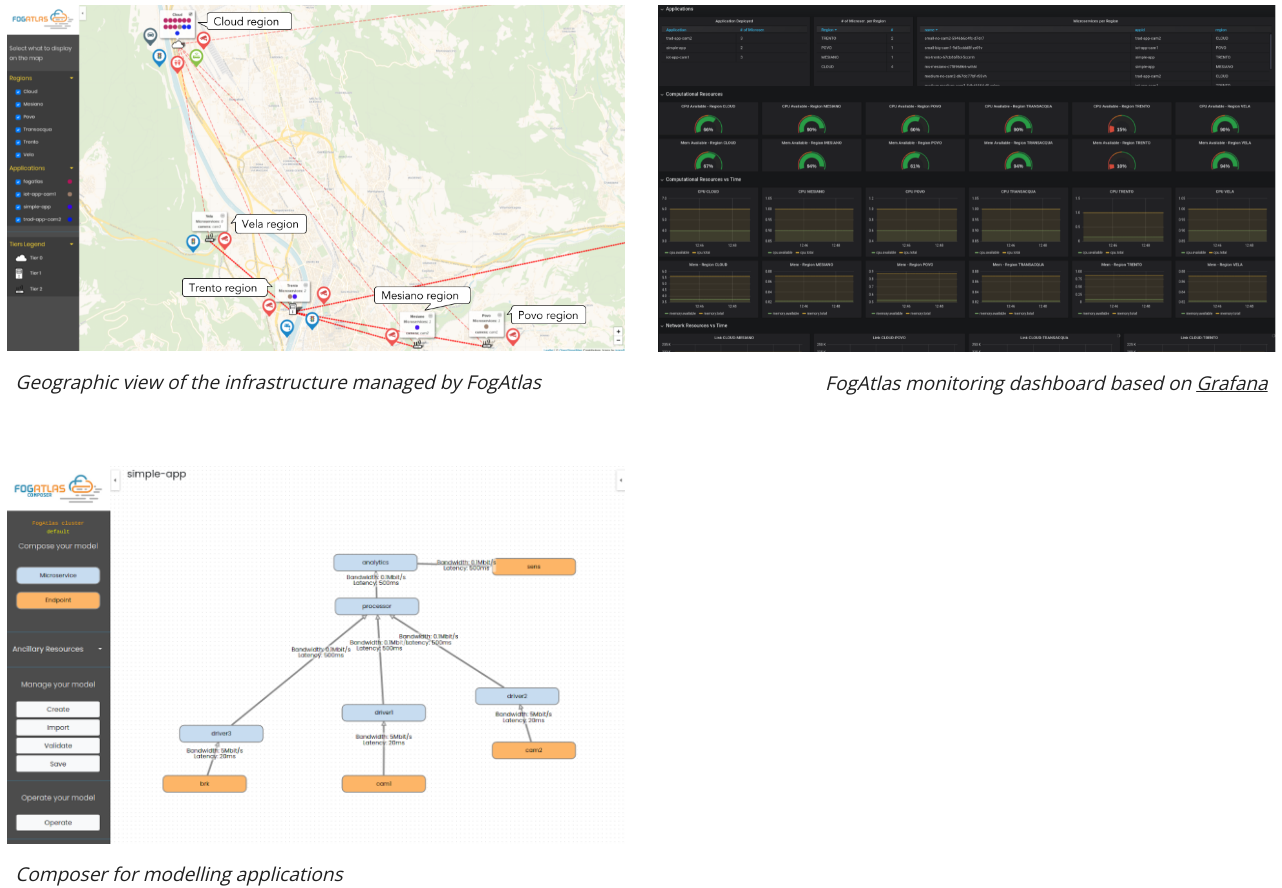Click the red camera marker beside Vela

pyautogui.click(x=224, y=240)
